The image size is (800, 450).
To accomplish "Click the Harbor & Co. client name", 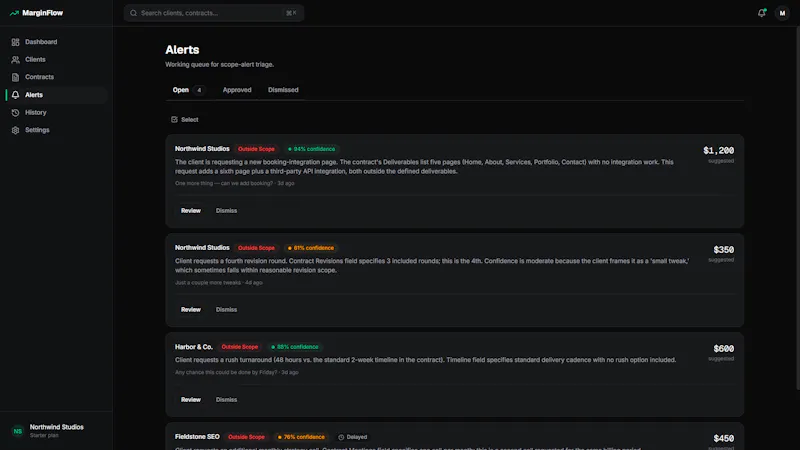I will [x=193, y=347].
